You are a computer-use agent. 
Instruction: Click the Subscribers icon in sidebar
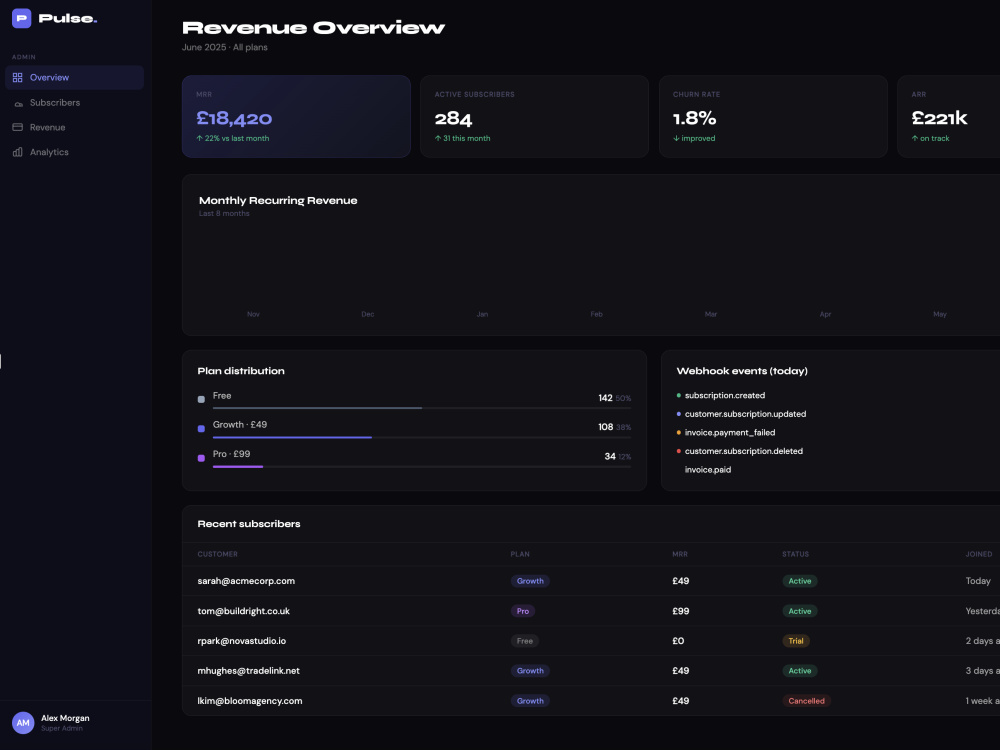point(18,103)
